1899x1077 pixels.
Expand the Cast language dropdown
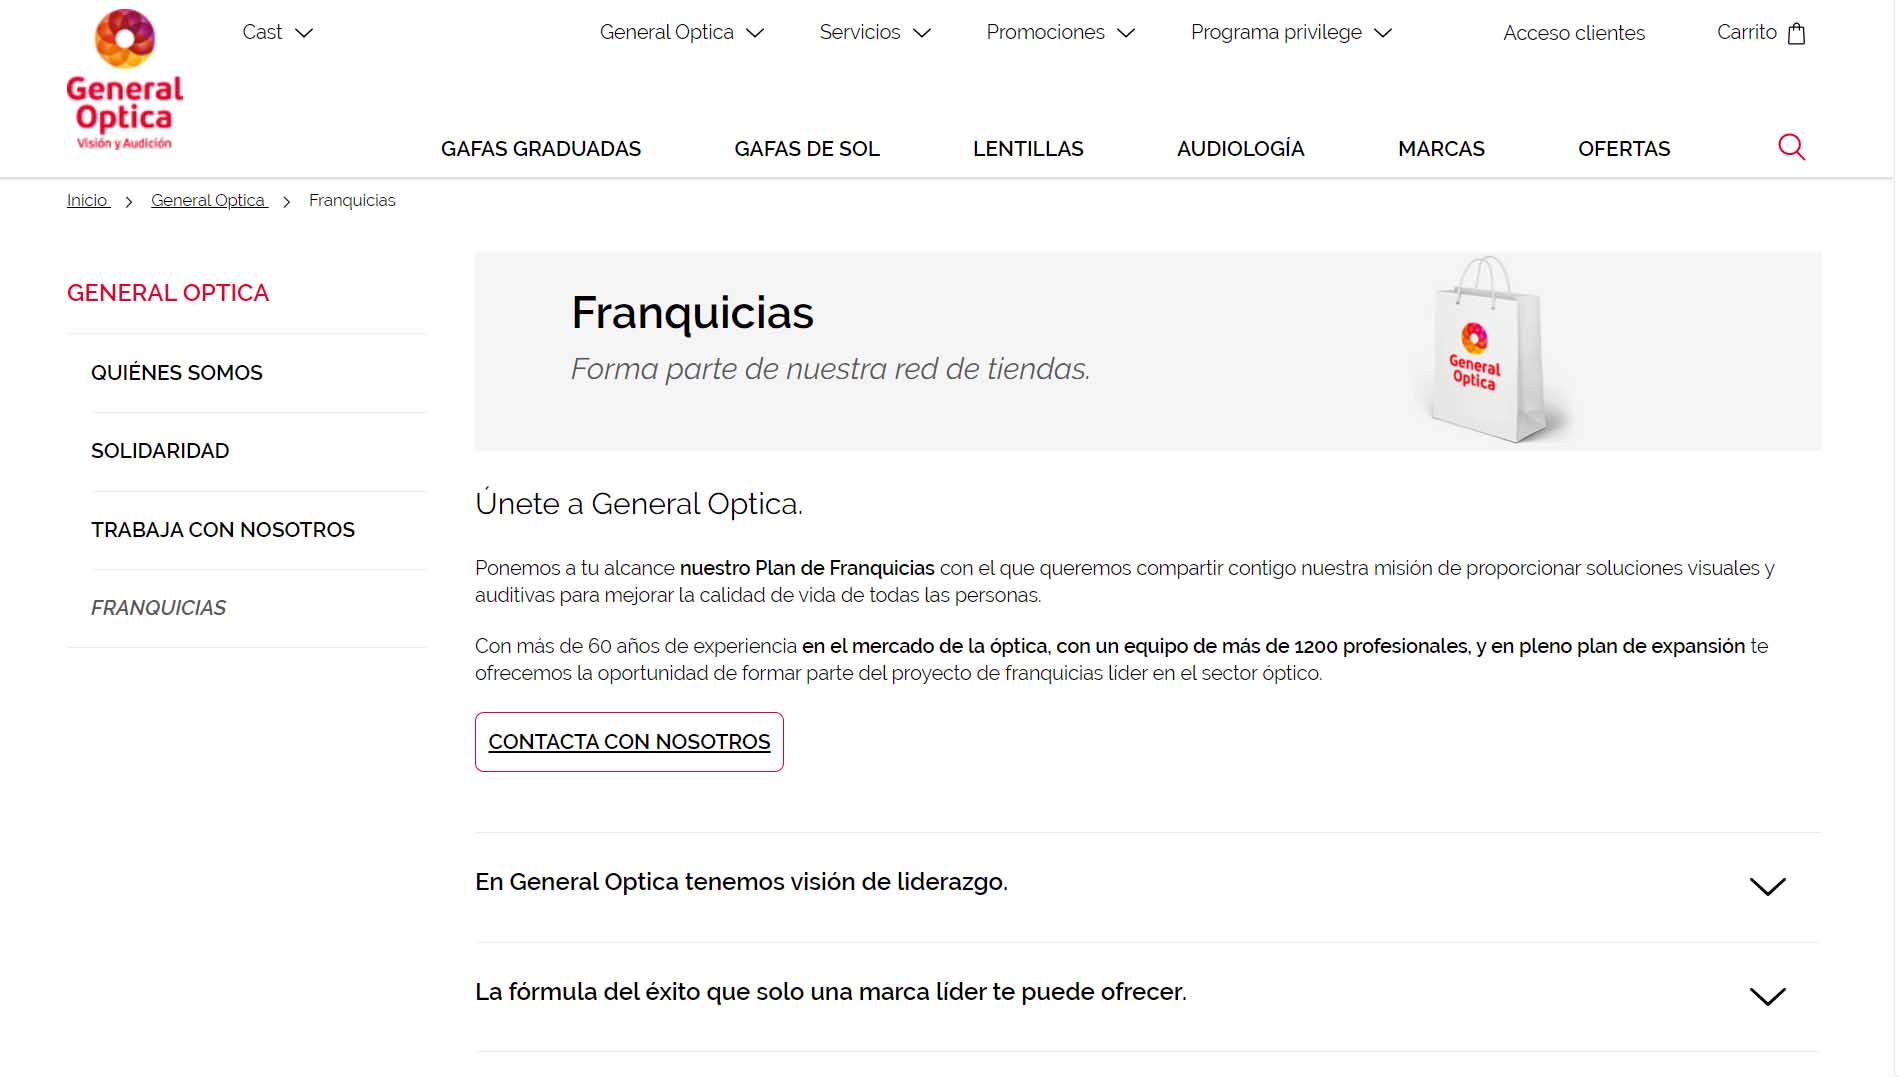point(277,31)
